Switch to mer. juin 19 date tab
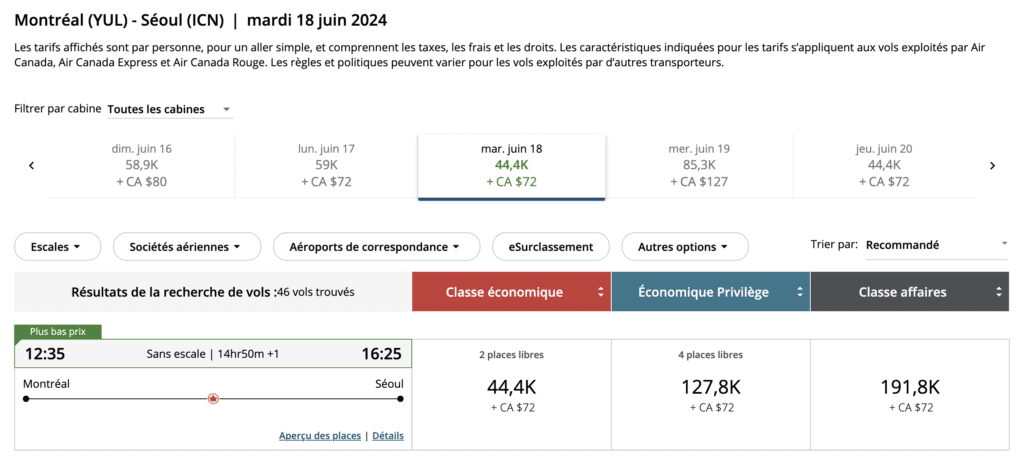Viewport: 1024px width, 456px height. tap(699, 165)
